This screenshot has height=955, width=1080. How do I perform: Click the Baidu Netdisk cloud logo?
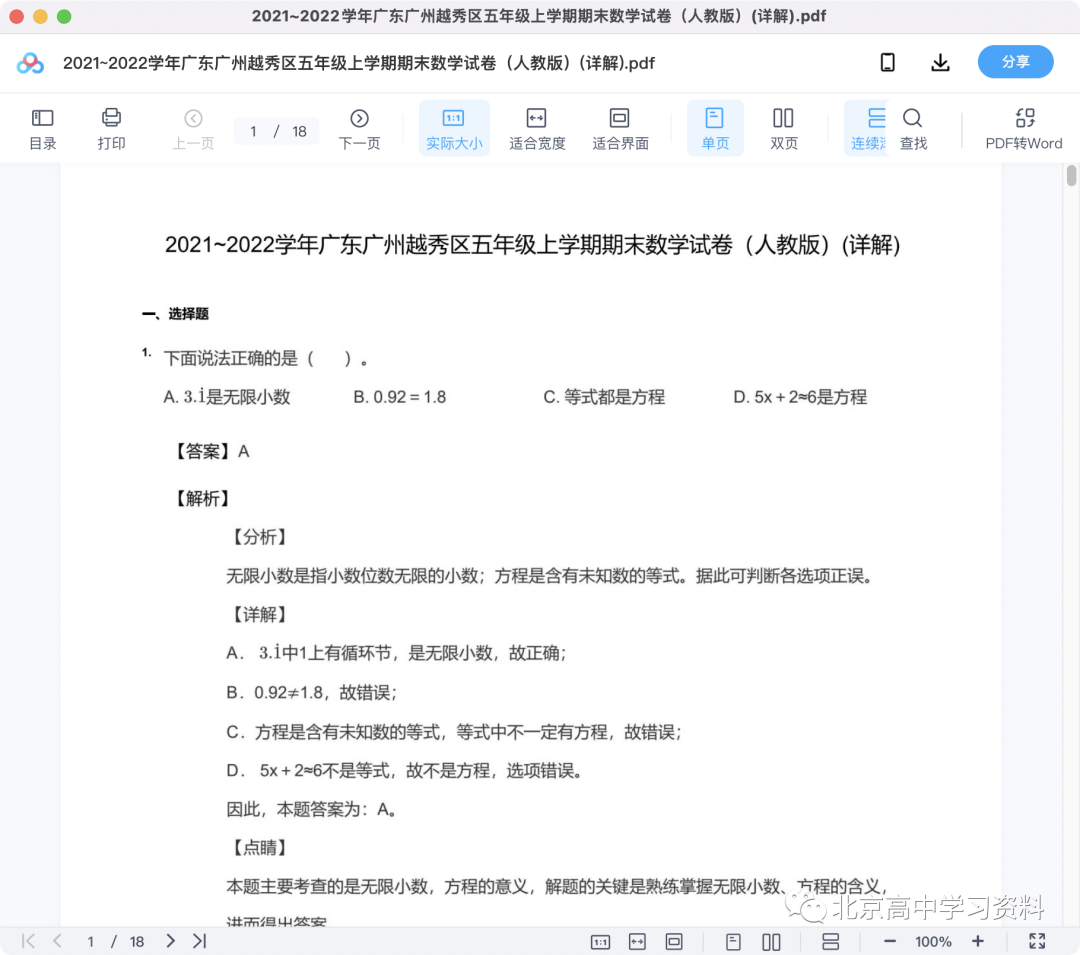(30, 63)
